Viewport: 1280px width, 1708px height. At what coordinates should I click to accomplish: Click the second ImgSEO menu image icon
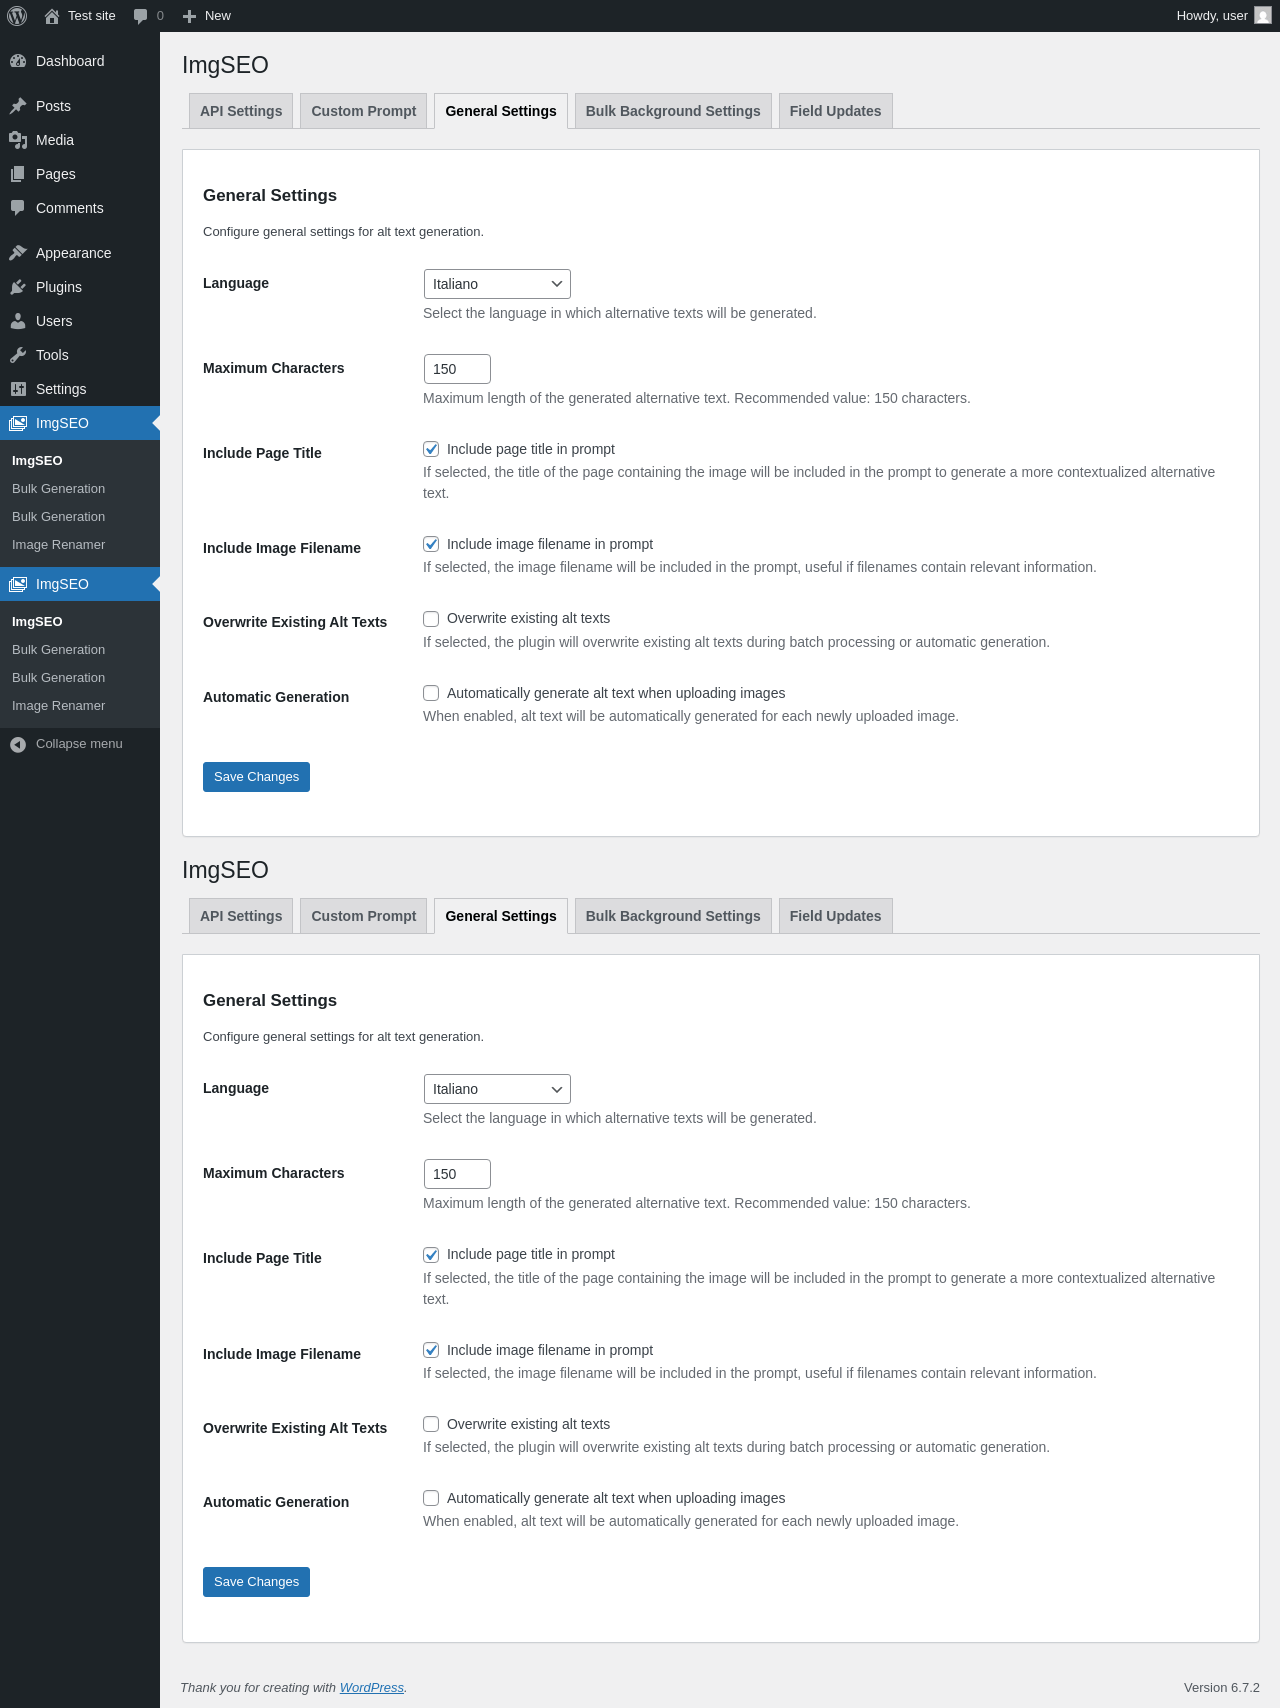pyautogui.click(x=18, y=584)
